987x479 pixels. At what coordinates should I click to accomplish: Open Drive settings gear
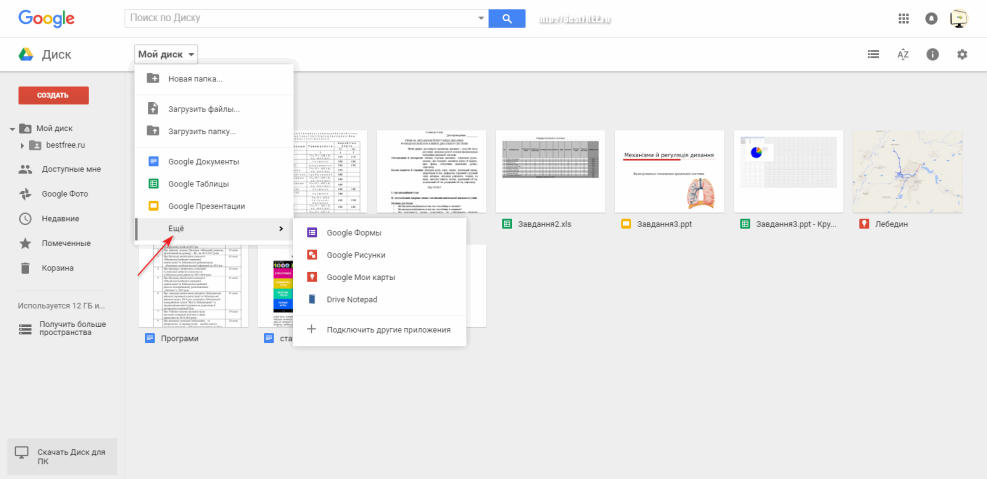coord(962,54)
